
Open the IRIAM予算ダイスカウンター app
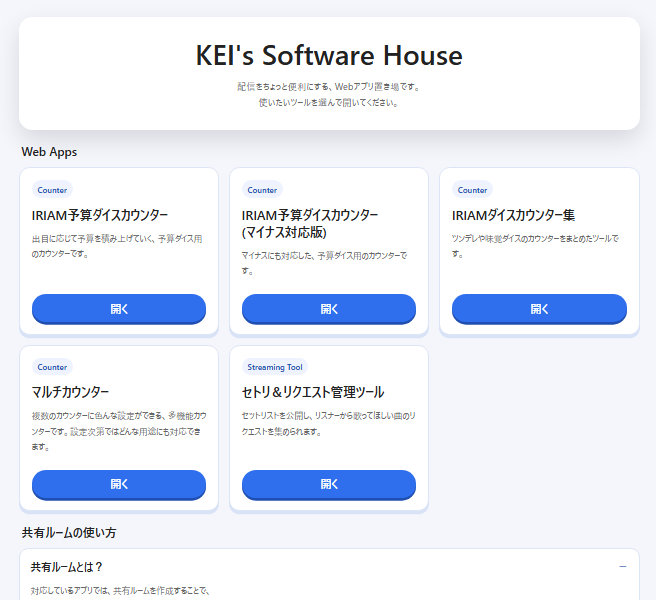119,309
